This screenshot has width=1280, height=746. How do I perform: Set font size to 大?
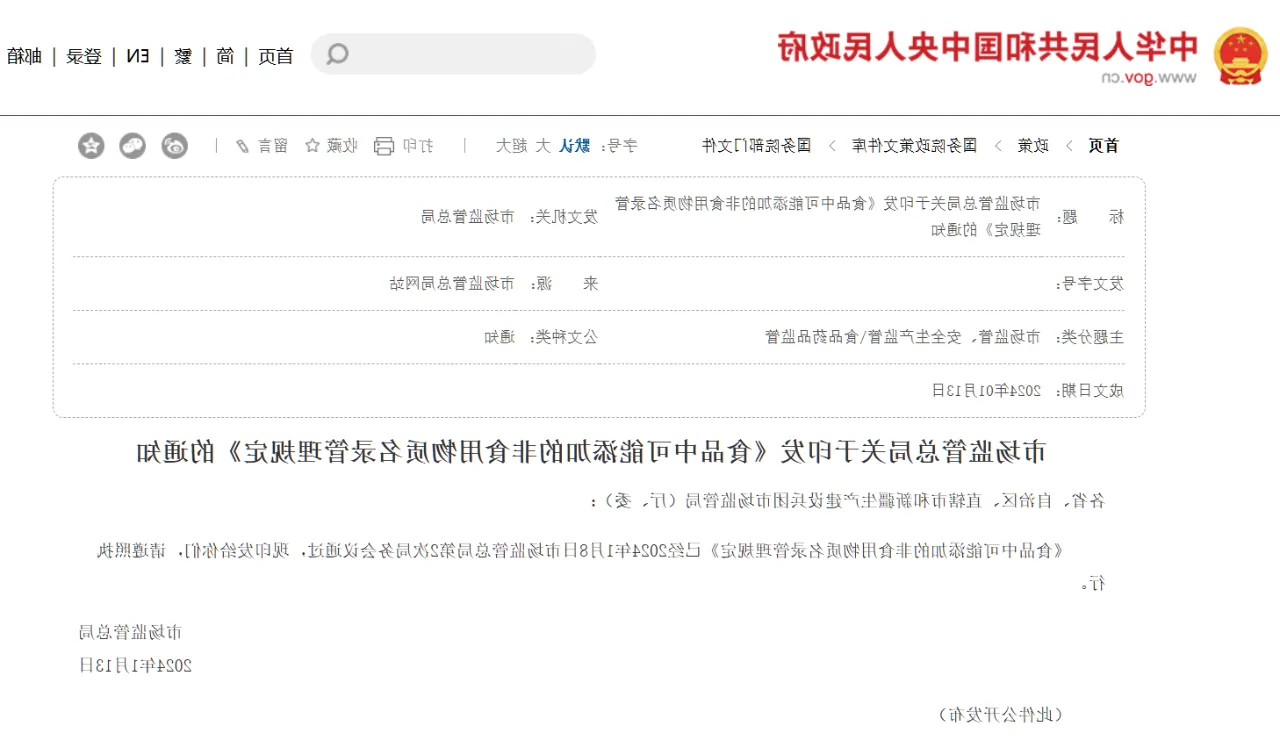(x=543, y=146)
